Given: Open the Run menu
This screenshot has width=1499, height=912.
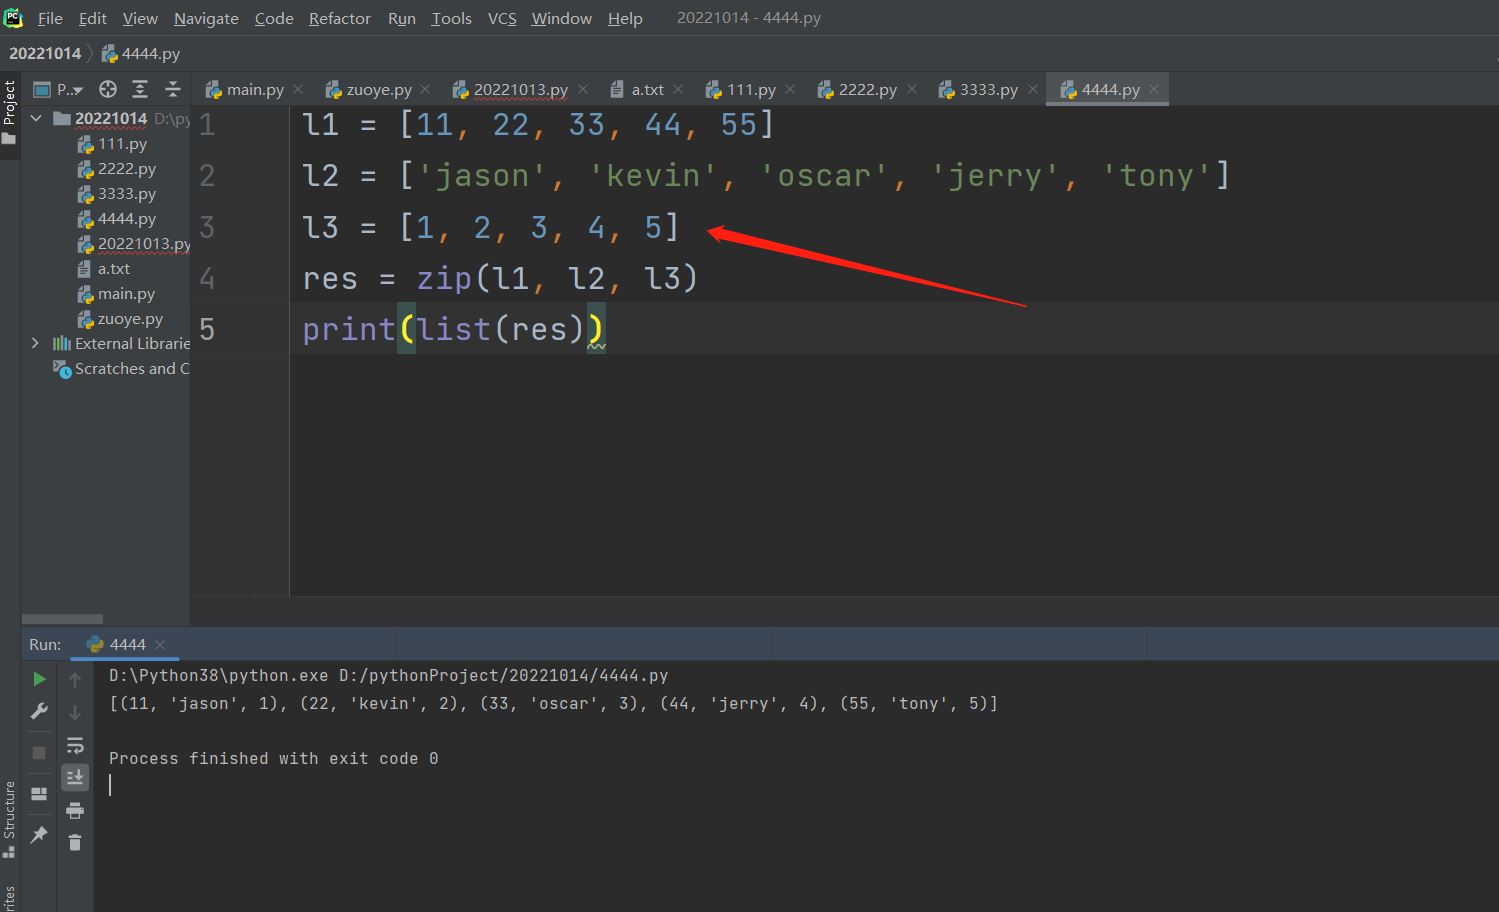Looking at the screenshot, I should pos(402,18).
